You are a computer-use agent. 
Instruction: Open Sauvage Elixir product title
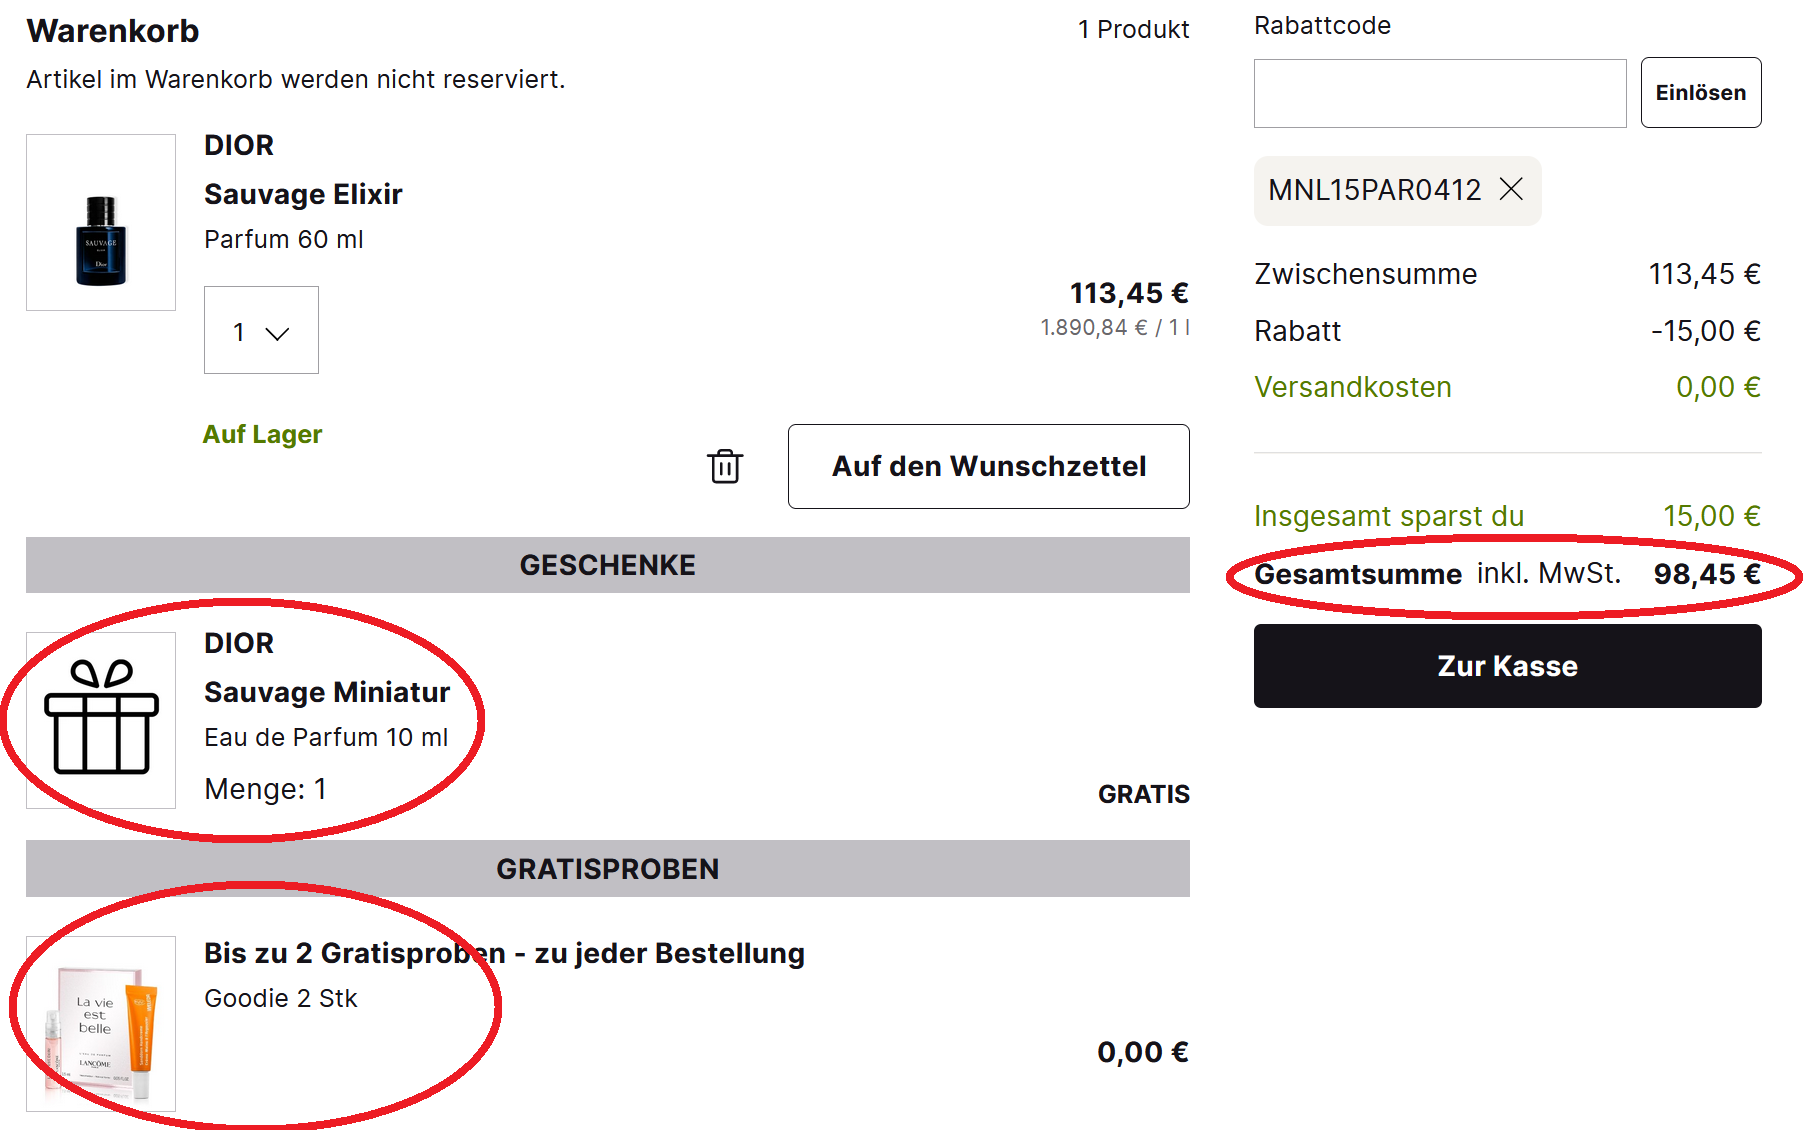(x=303, y=194)
